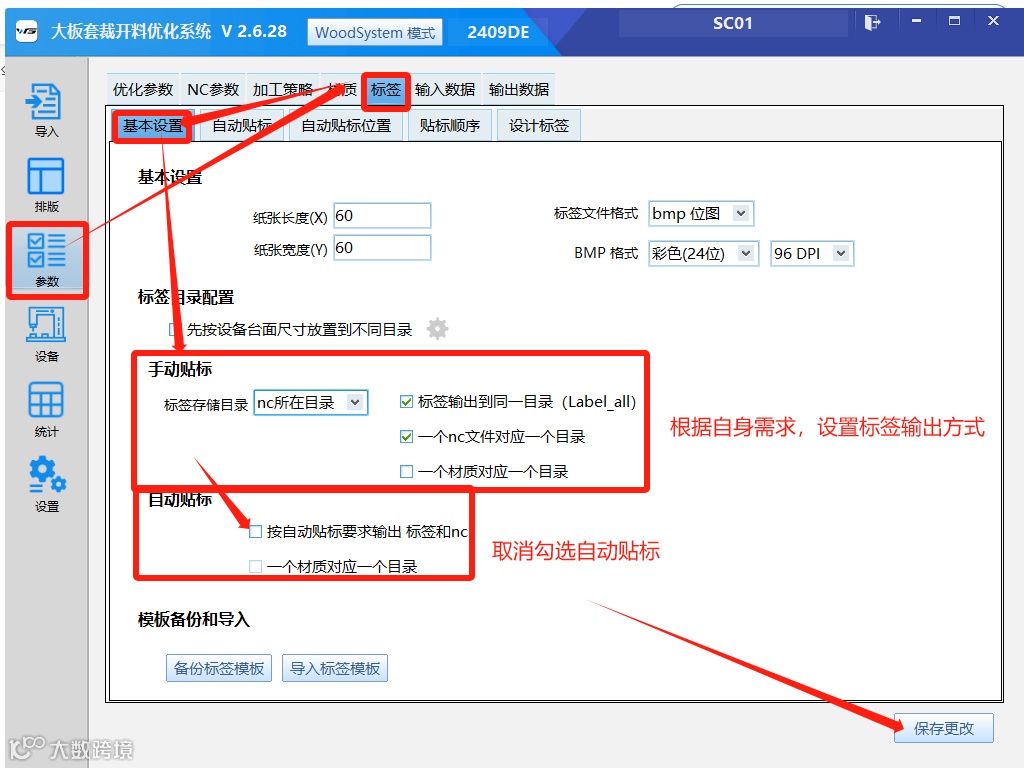
Task: Uncheck 一个nc文件对应一个目录 checkbox
Action: pyautogui.click(x=406, y=436)
